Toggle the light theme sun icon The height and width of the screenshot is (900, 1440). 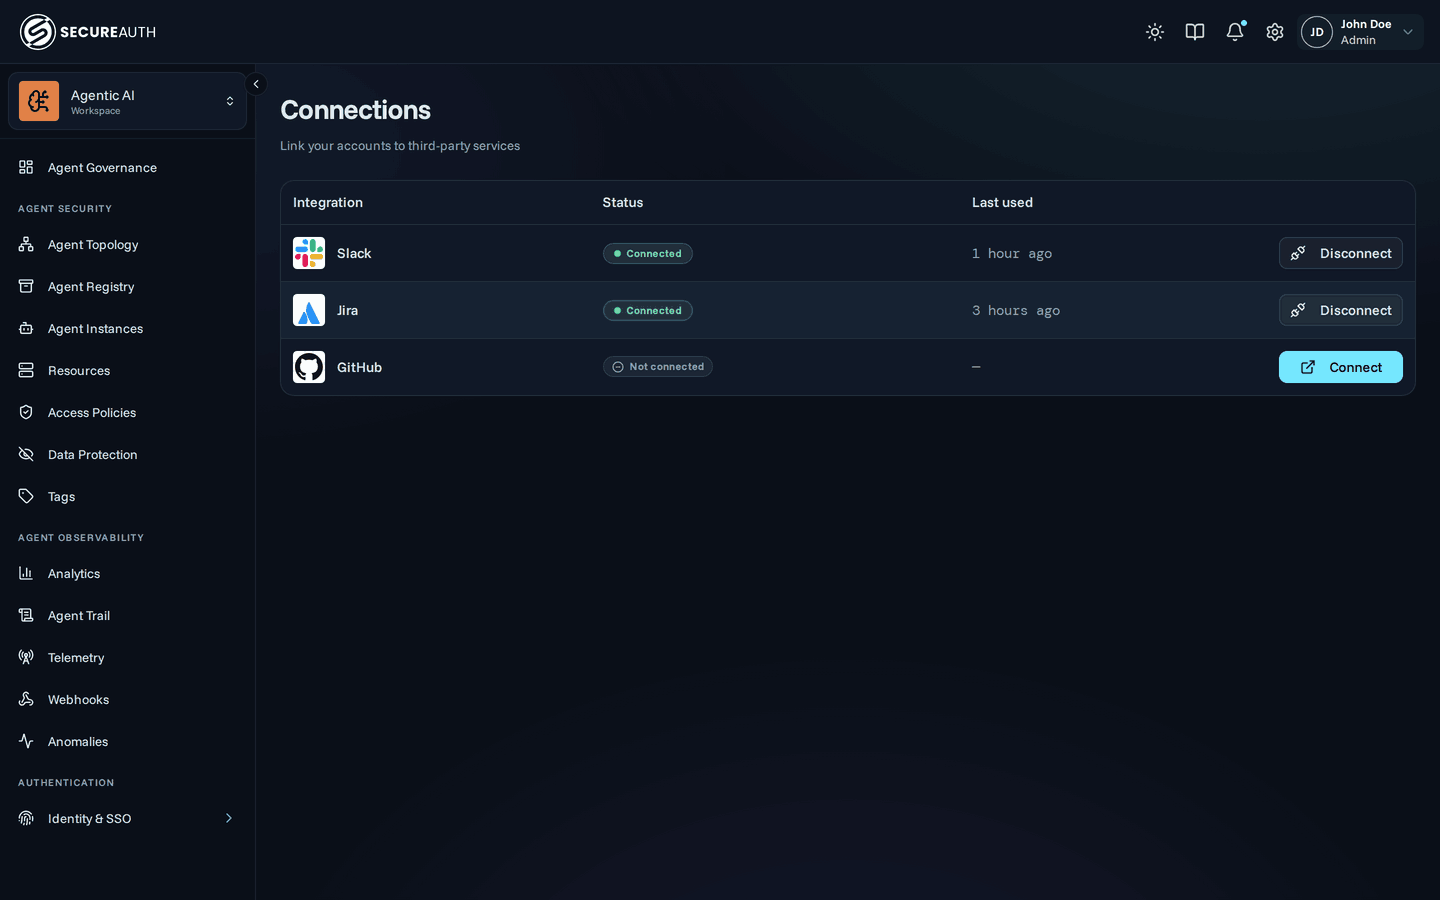[1155, 32]
